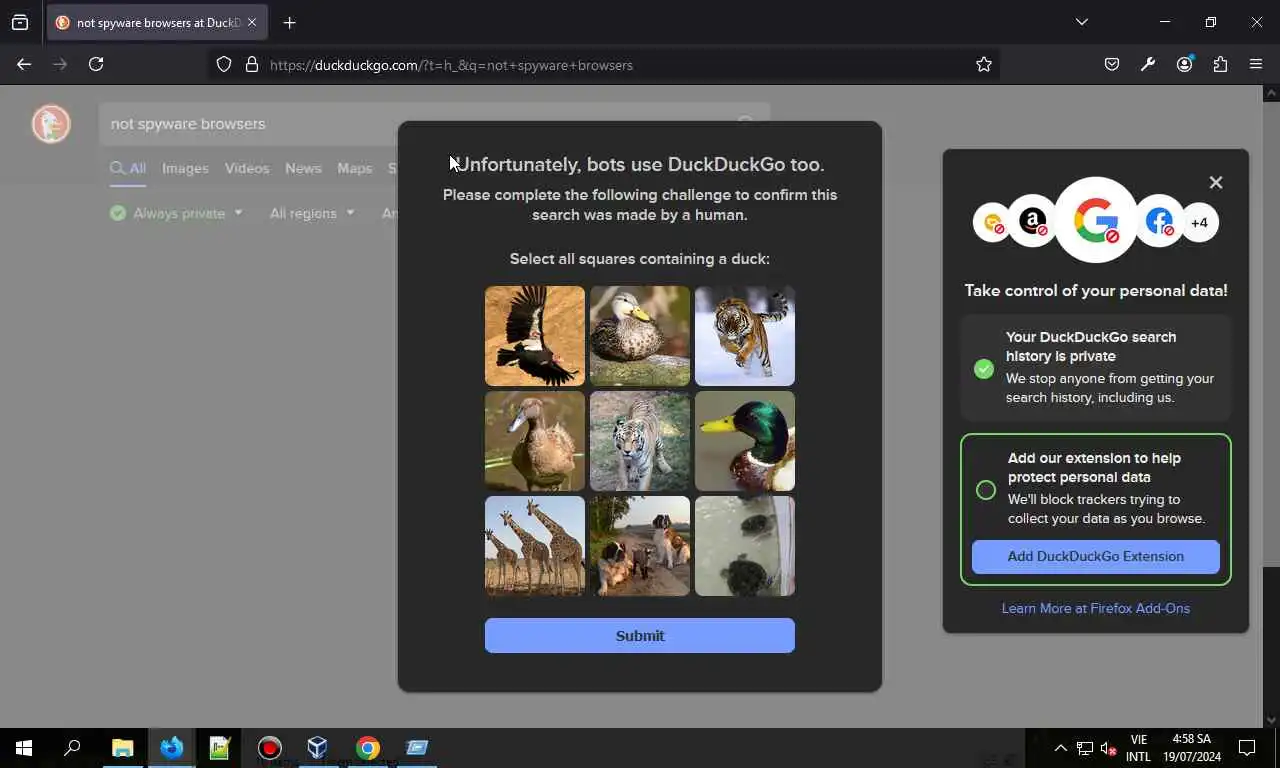Image resolution: width=1280 pixels, height=768 pixels.
Task: Click the padlock site info icon
Action: pos(252,64)
